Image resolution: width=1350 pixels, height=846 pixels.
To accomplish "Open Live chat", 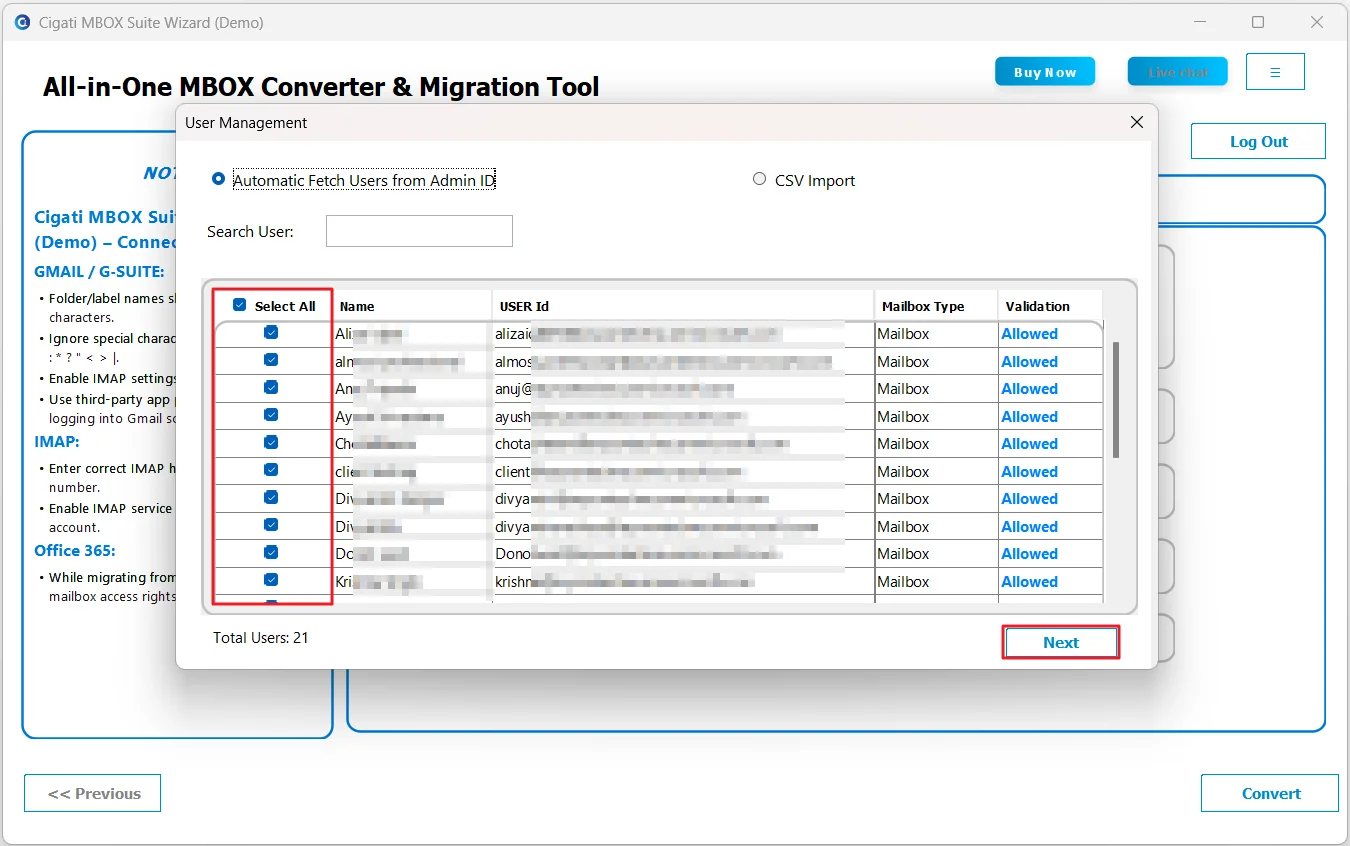I will (1178, 72).
